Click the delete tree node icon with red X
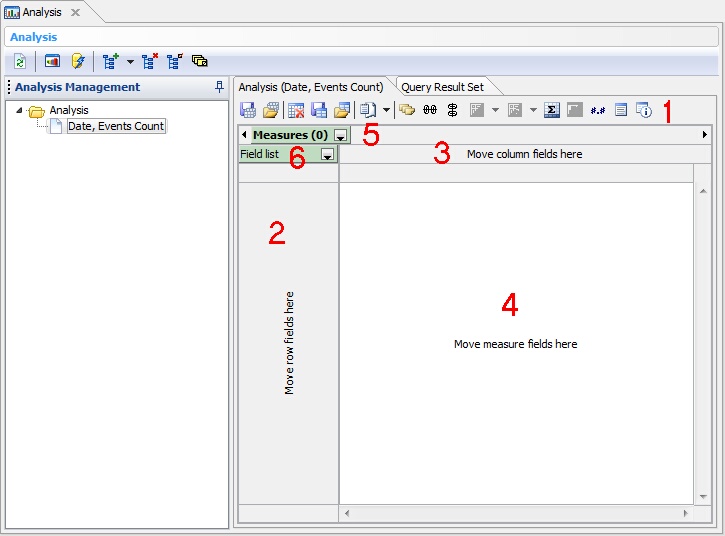725x536 pixels. tap(150, 61)
